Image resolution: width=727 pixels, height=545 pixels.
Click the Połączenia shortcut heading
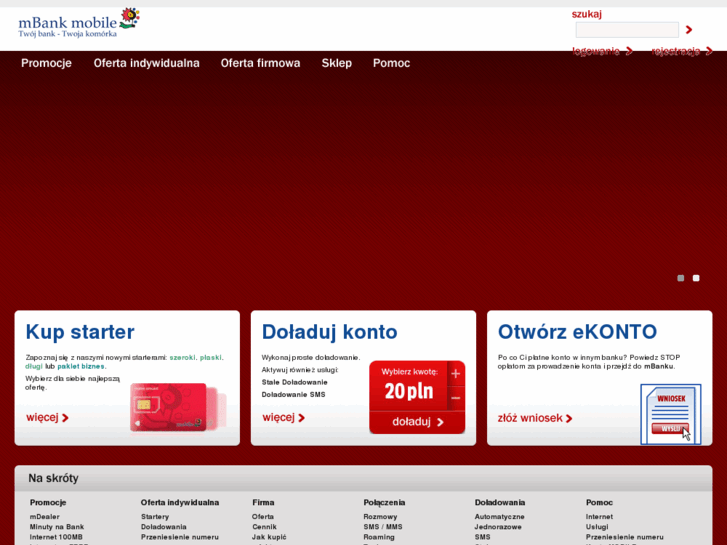pyautogui.click(x=384, y=502)
